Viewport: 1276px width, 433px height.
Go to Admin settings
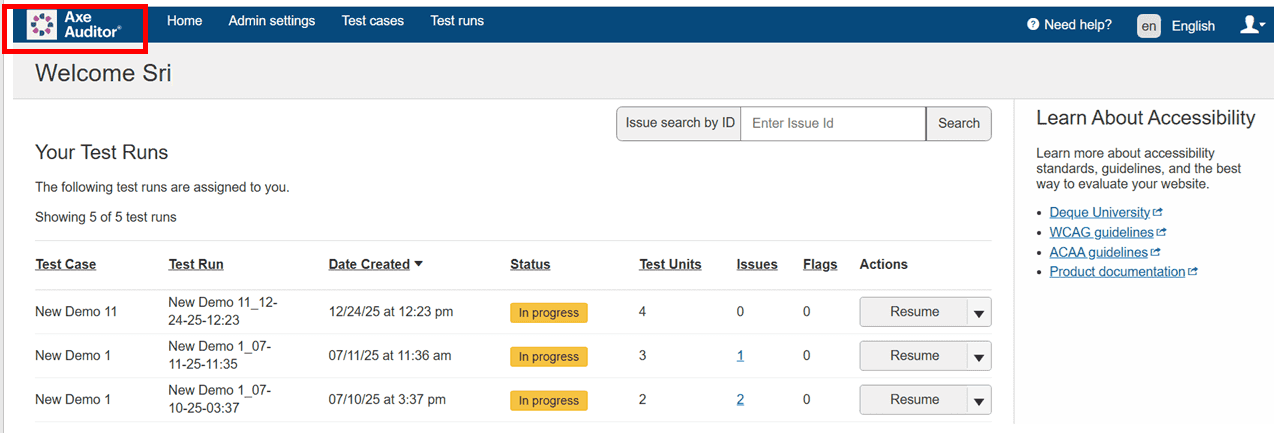click(x=271, y=21)
